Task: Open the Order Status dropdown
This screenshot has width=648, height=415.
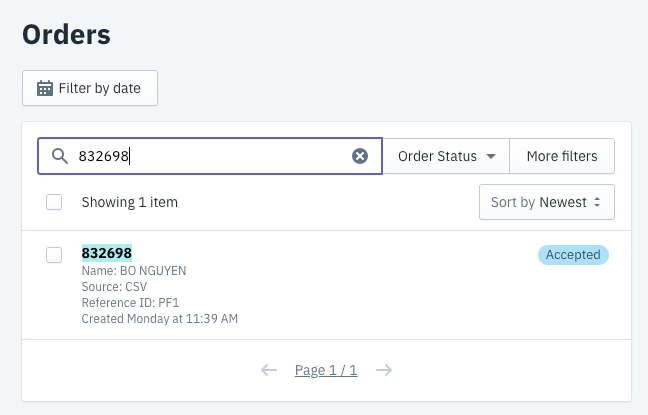Action: (x=446, y=156)
